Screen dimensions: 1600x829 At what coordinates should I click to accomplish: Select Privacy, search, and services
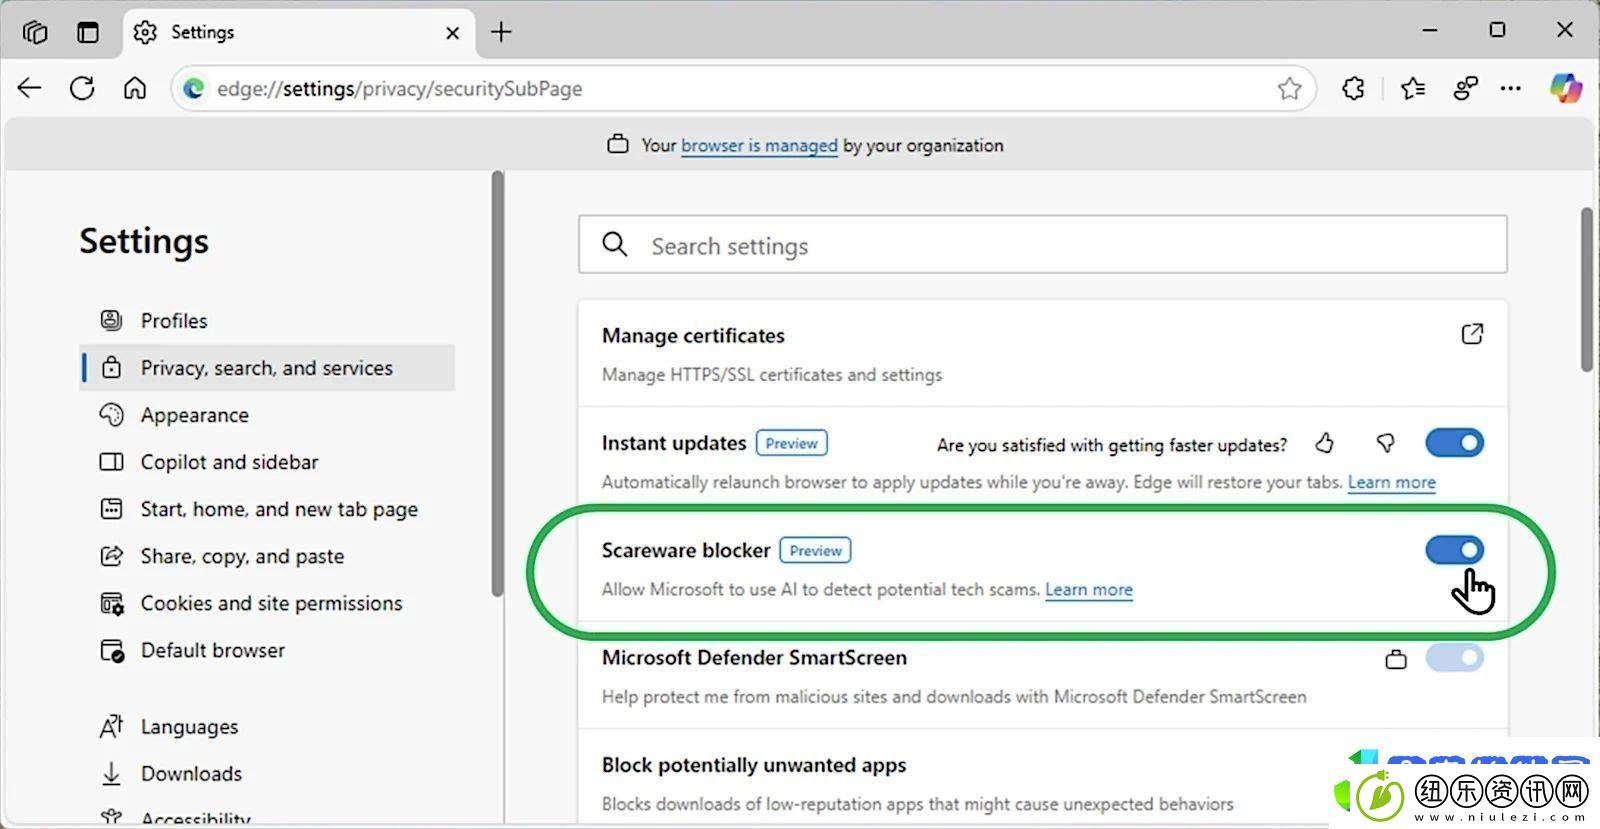[x=267, y=368]
